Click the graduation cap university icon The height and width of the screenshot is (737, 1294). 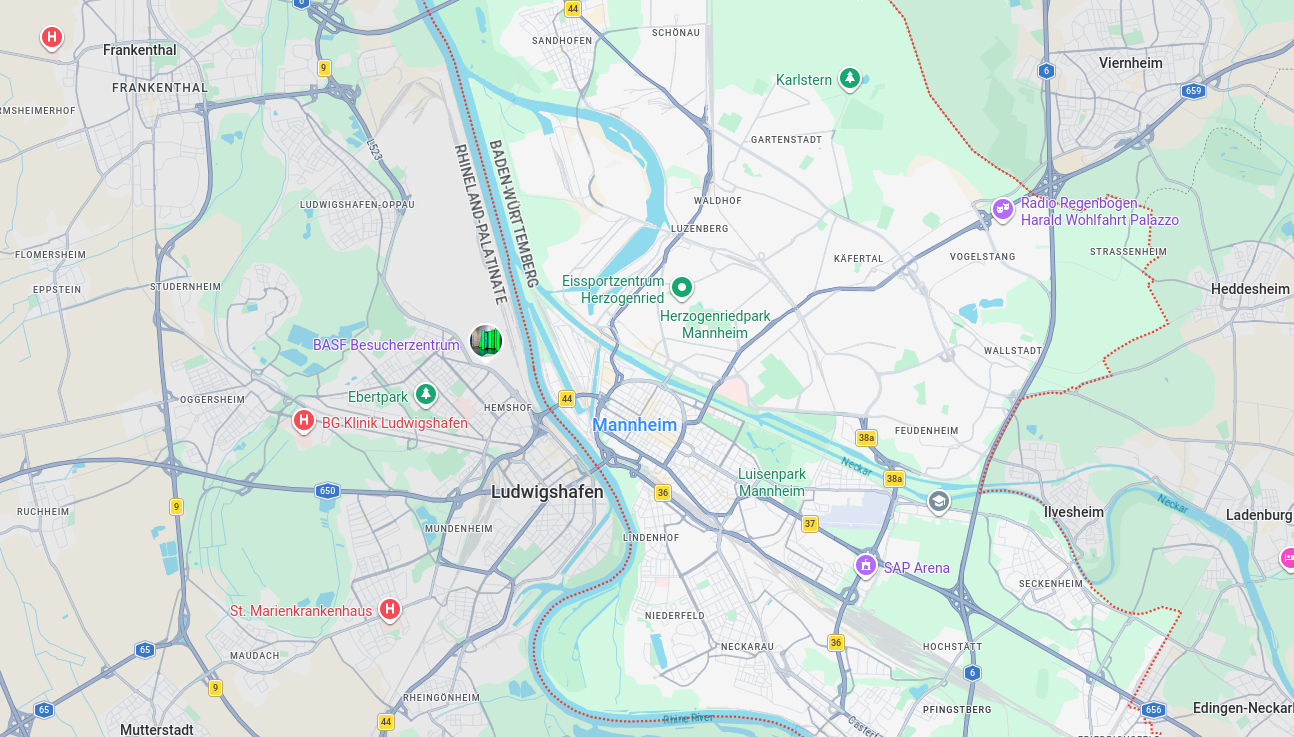point(938,501)
